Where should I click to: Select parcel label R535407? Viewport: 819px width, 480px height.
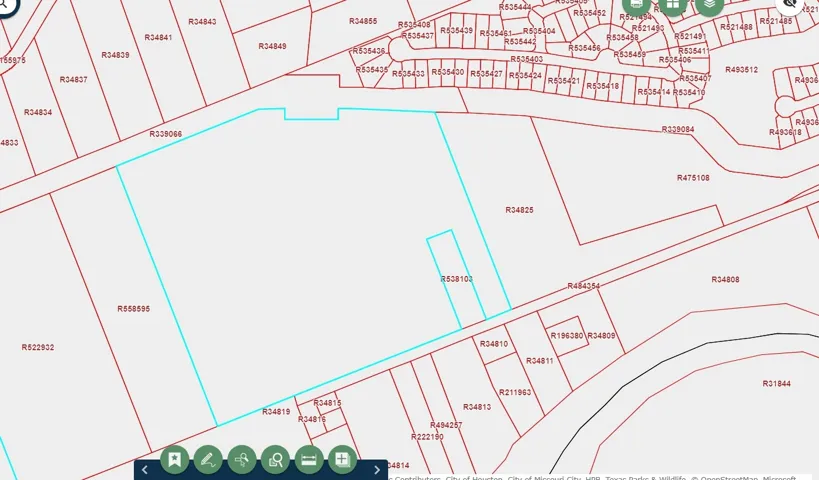695,78
